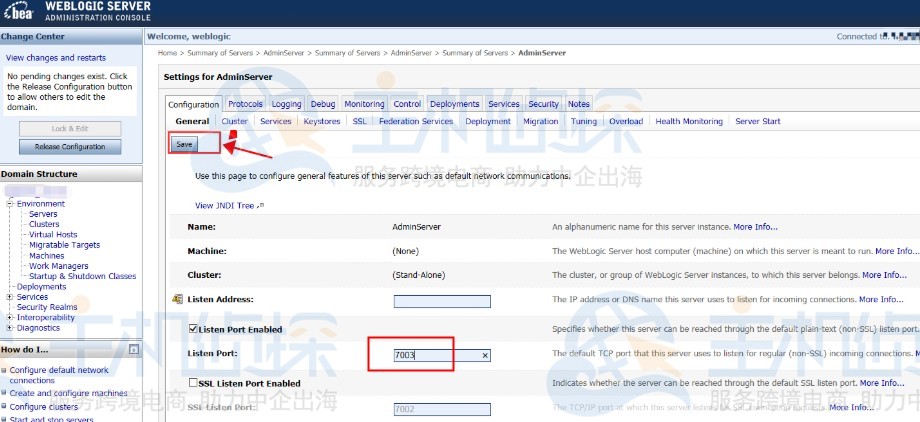Image resolution: width=920 pixels, height=422 pixels.
Task: Open first Summary of Servers breadcrumb link
Action: coord(220,53)
